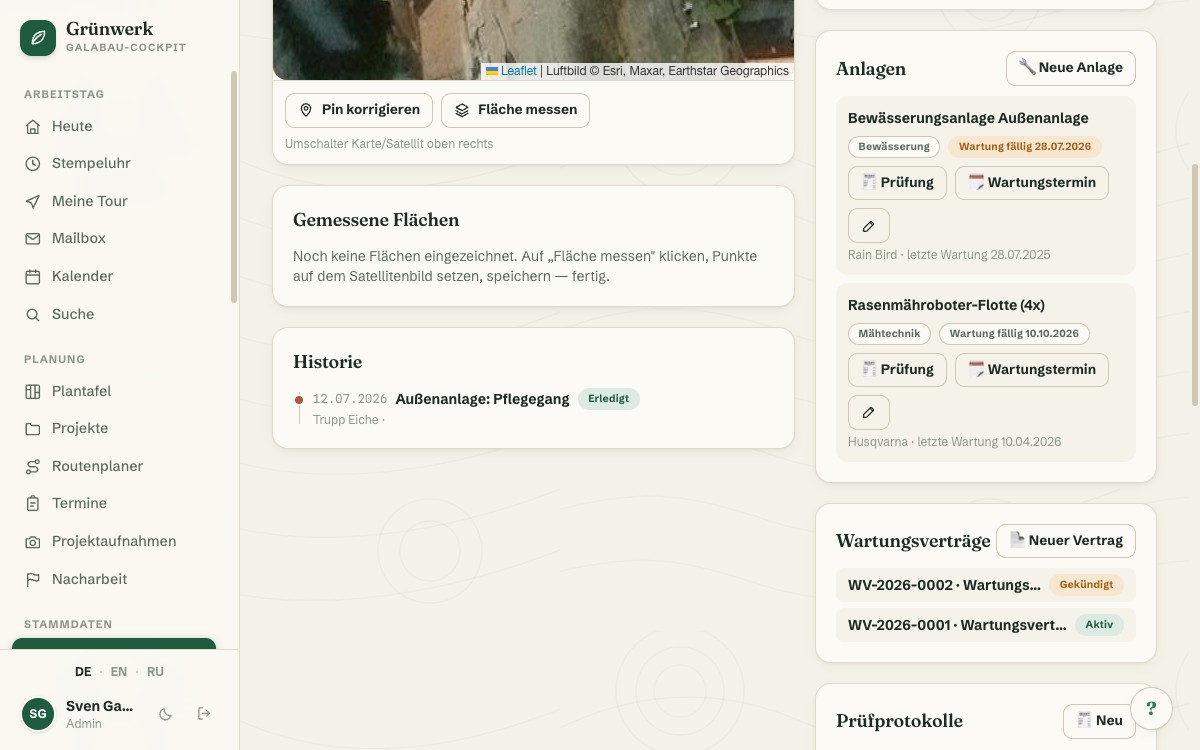Click the Termine clipboard icon
1200x750 pixels.
coord(33,503)
